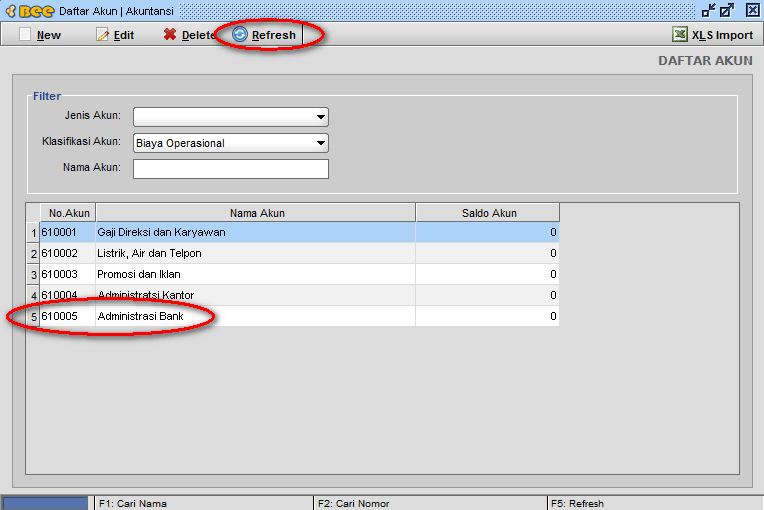Viewport: 764px width, 510px height.
Task: Click the blue Refresh icon
Action: pyautogui.click(x=240, y=35)
